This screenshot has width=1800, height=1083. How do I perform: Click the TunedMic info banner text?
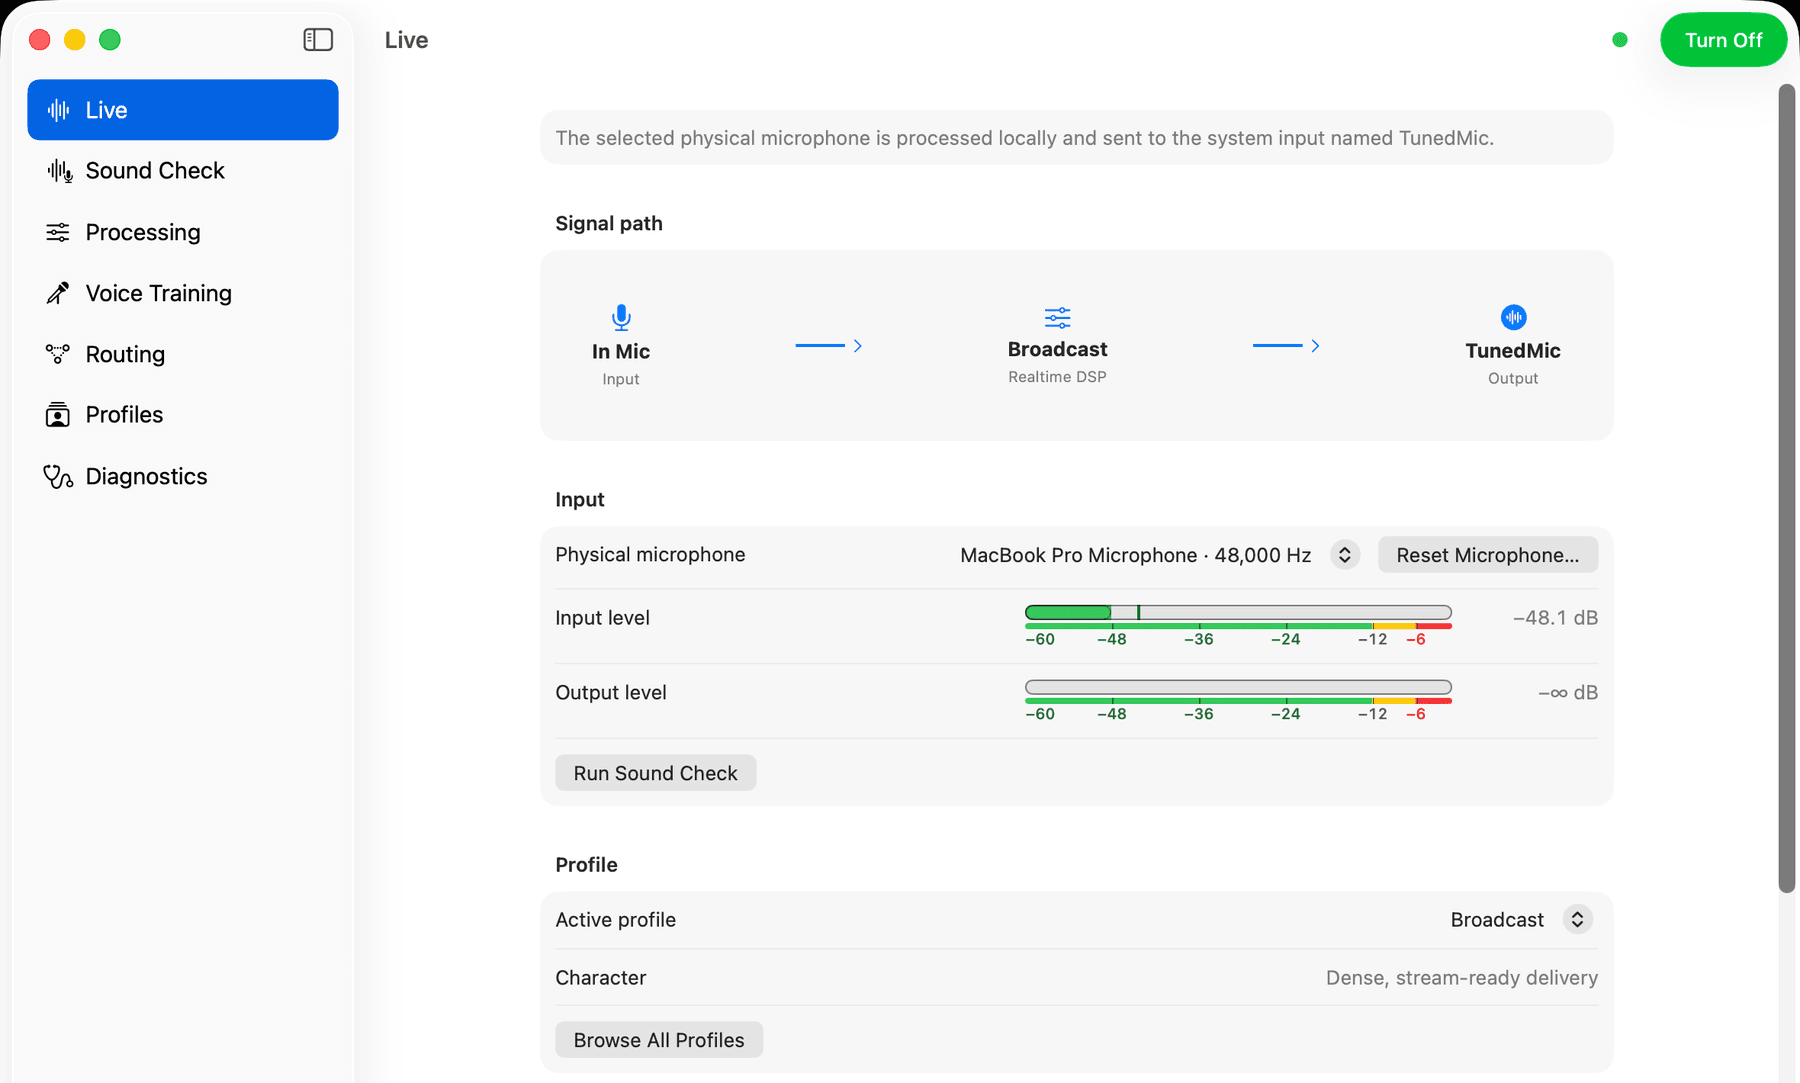(1024, 138)
